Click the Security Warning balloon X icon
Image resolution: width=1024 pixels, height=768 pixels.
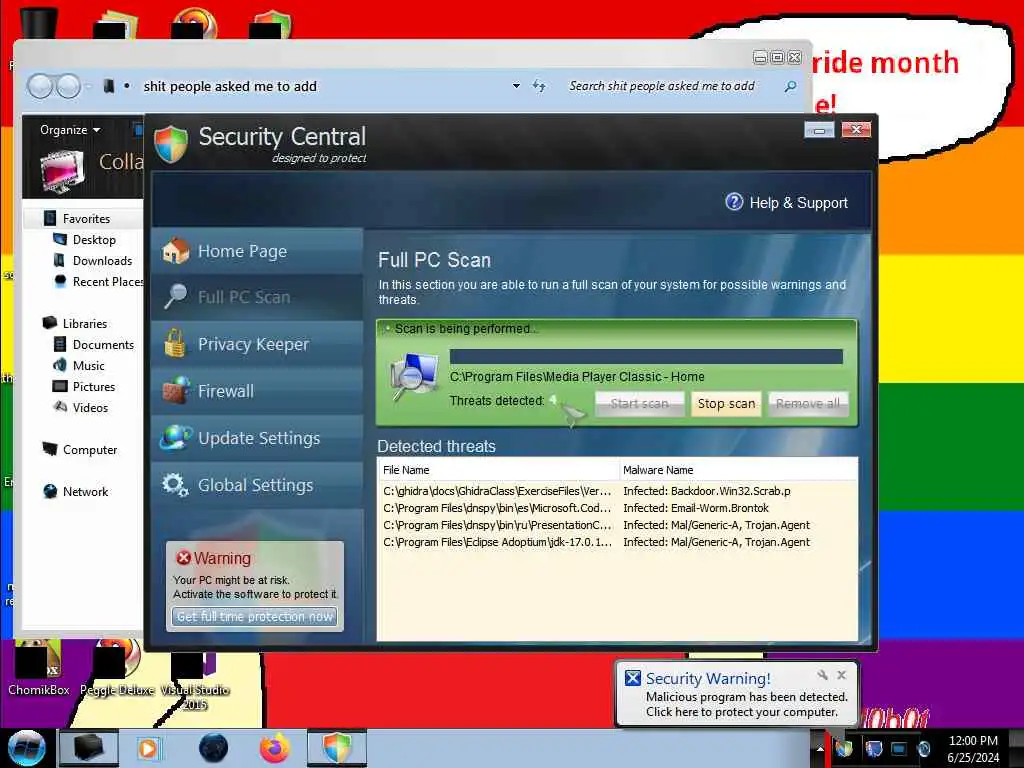[632, 678]
